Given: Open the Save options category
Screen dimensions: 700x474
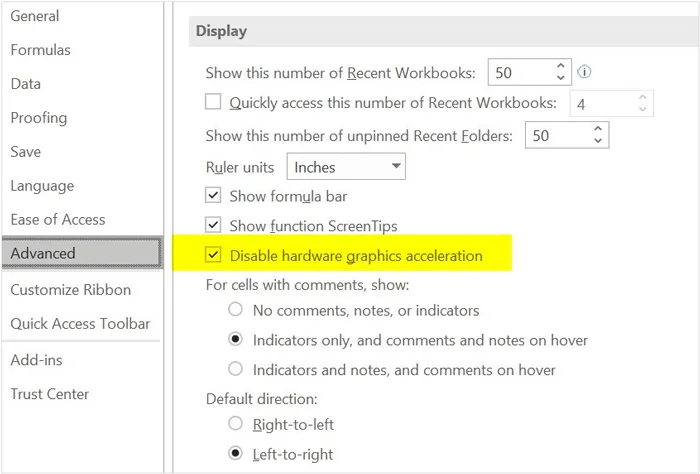Looking at the screenshot, I should coord(26,152).
